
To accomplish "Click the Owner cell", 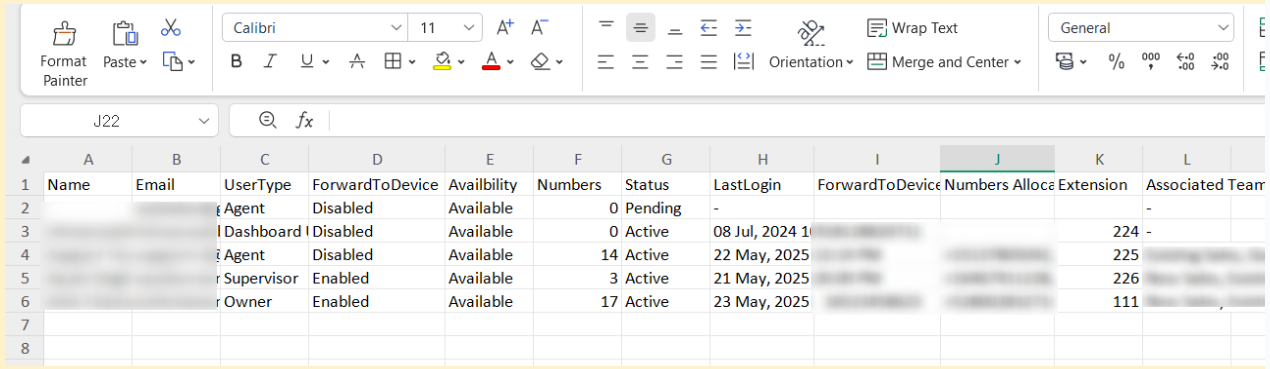I will 265,301.
